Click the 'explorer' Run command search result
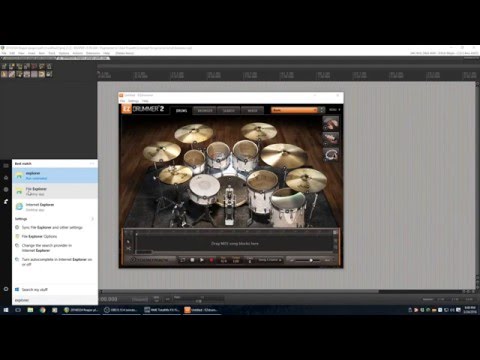This screenshot has width=480, height=360. pyautogui.click(x=55, y=176)
